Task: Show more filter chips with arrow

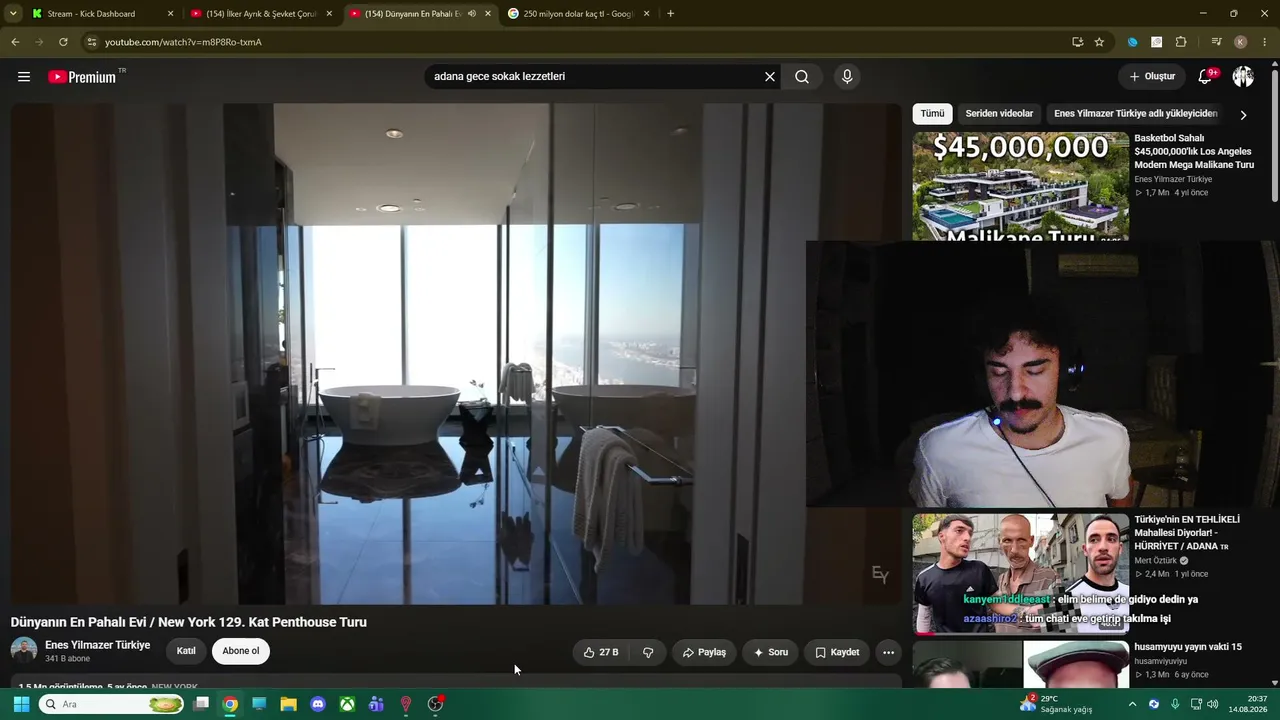Action: [1243, 115]
